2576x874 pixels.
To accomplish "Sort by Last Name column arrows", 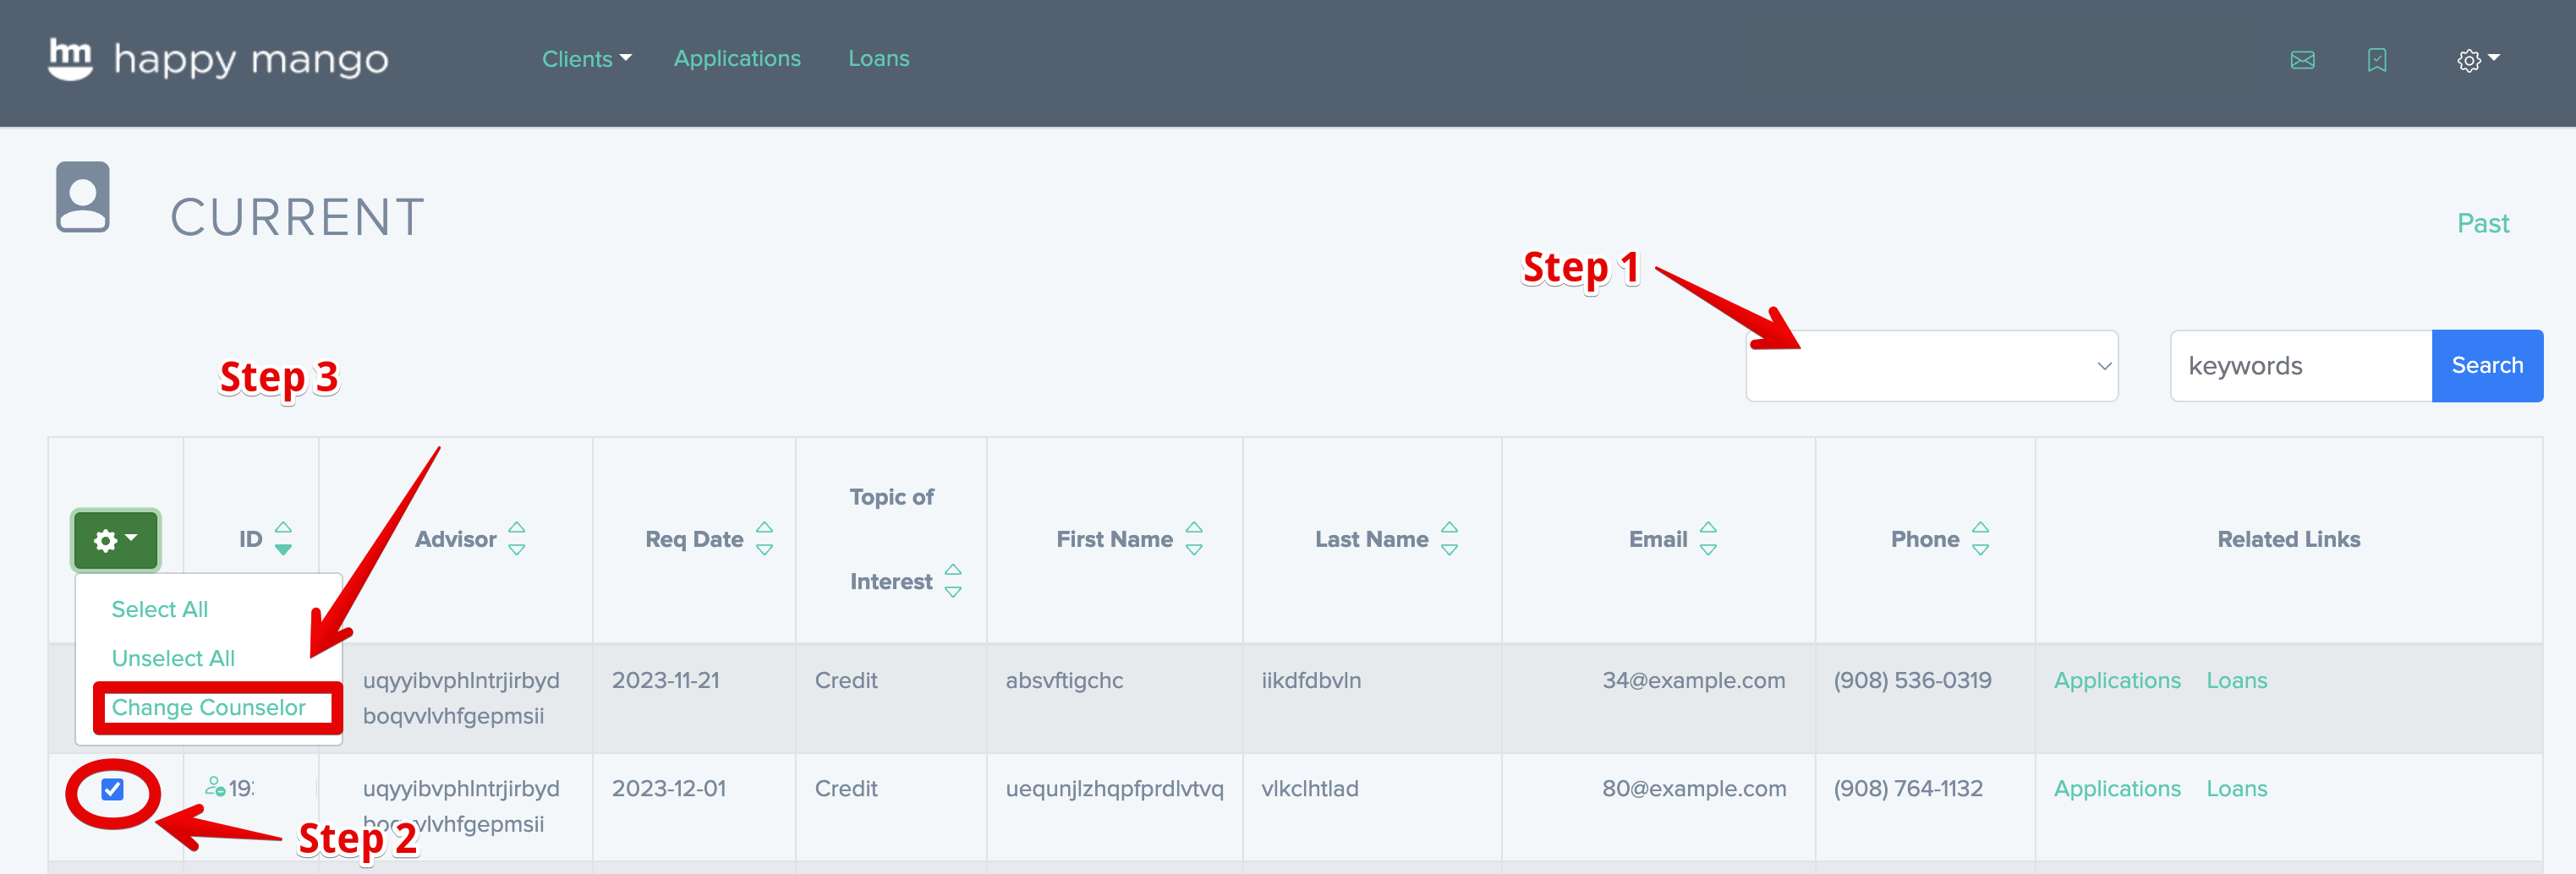I will click(x=1449, y=538).
